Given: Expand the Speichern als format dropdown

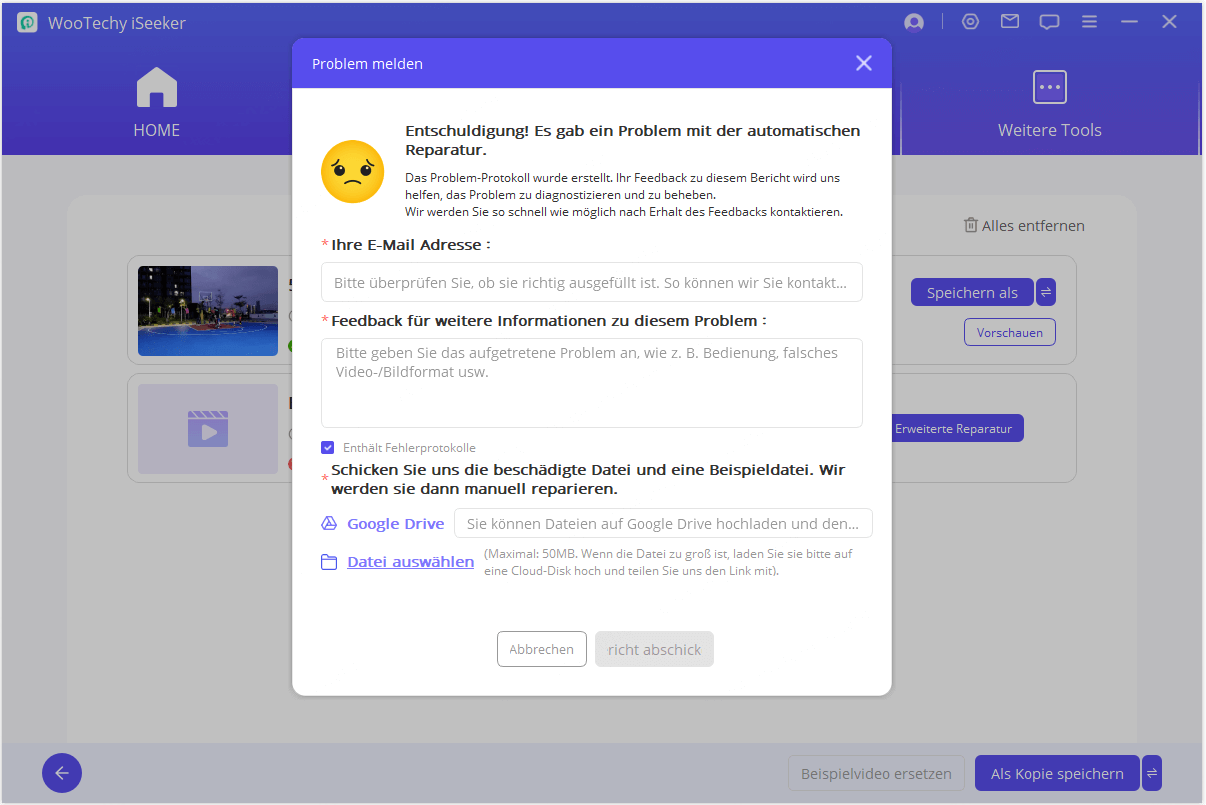Looking at the screenshot, I should click(x=1046, y=292).
